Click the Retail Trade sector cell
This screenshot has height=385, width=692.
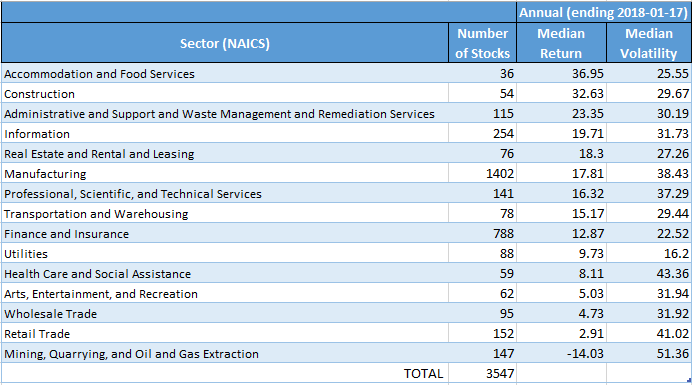click(x=225, y=334)
